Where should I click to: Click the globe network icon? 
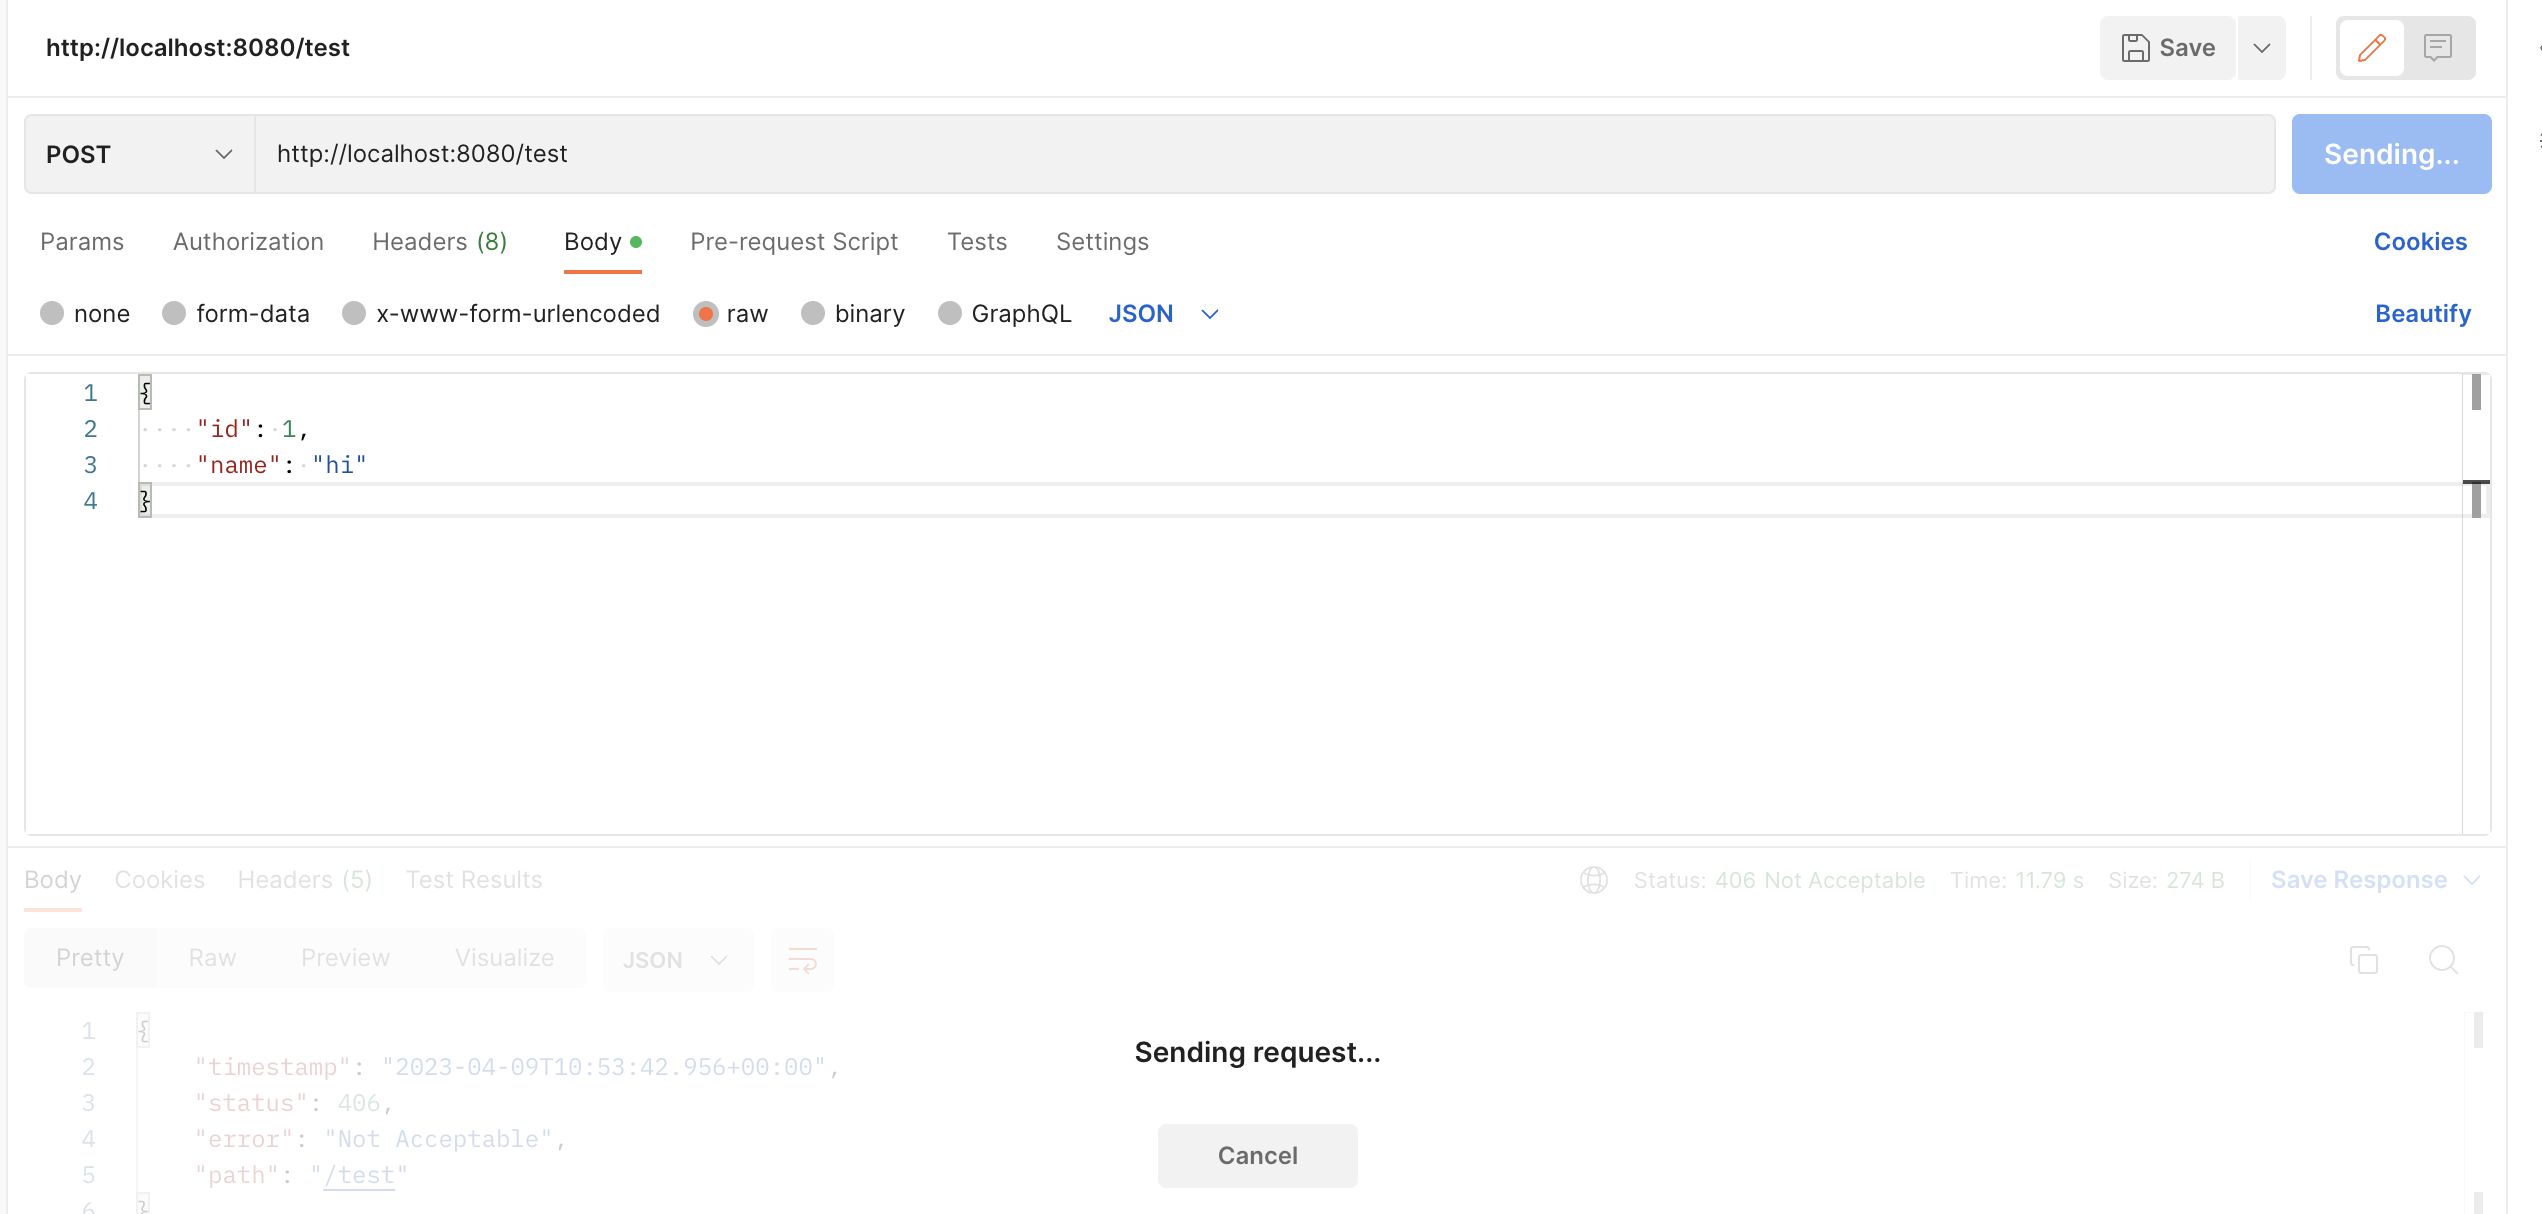tap(1593, 880)
